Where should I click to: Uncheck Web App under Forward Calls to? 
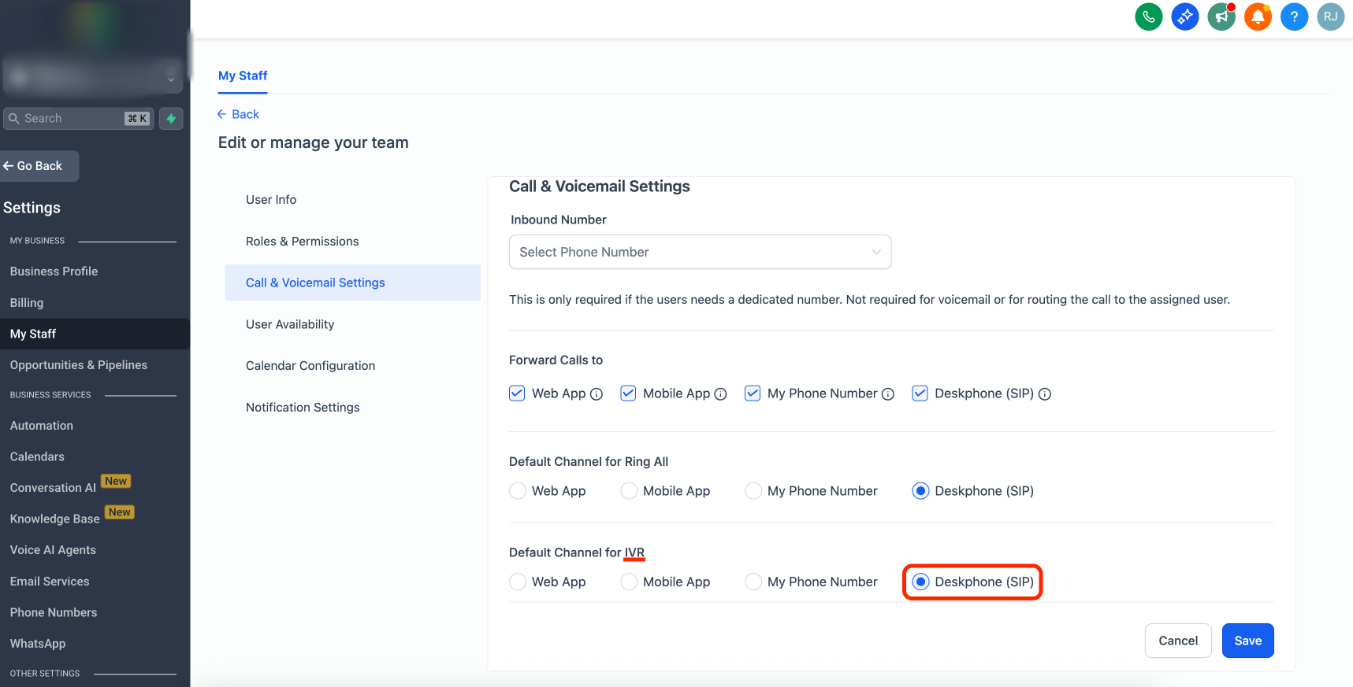517,393
